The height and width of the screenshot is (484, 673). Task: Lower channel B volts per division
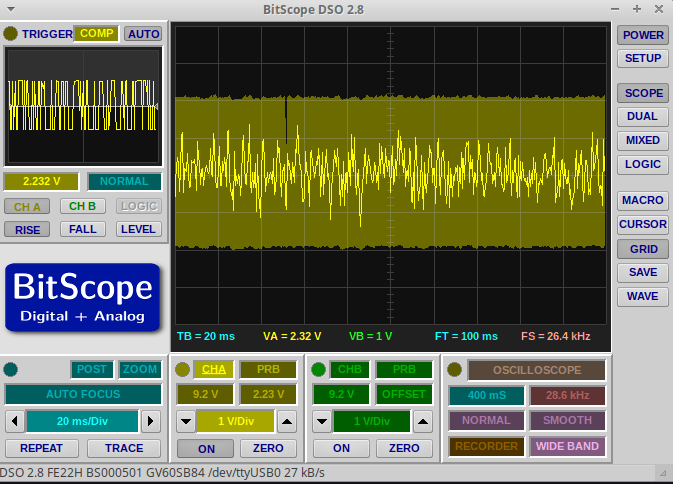[x=322, y=421]
